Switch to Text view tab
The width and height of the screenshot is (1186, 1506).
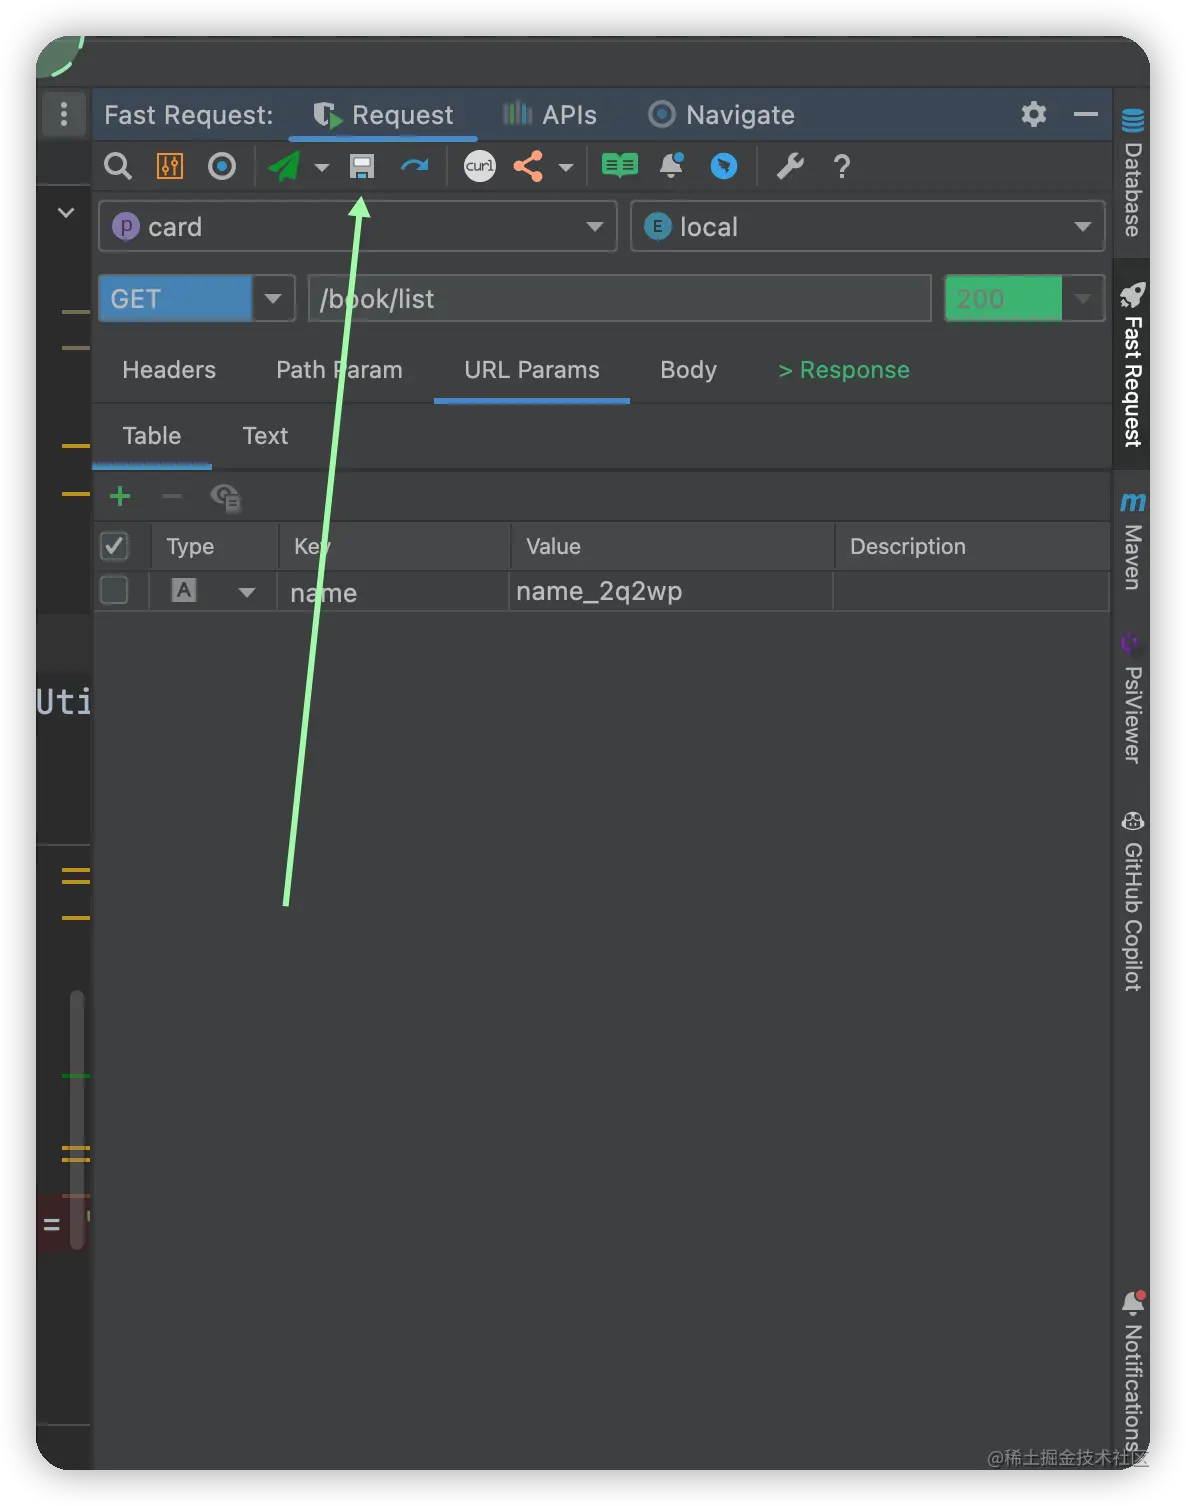tap(265, 436)
